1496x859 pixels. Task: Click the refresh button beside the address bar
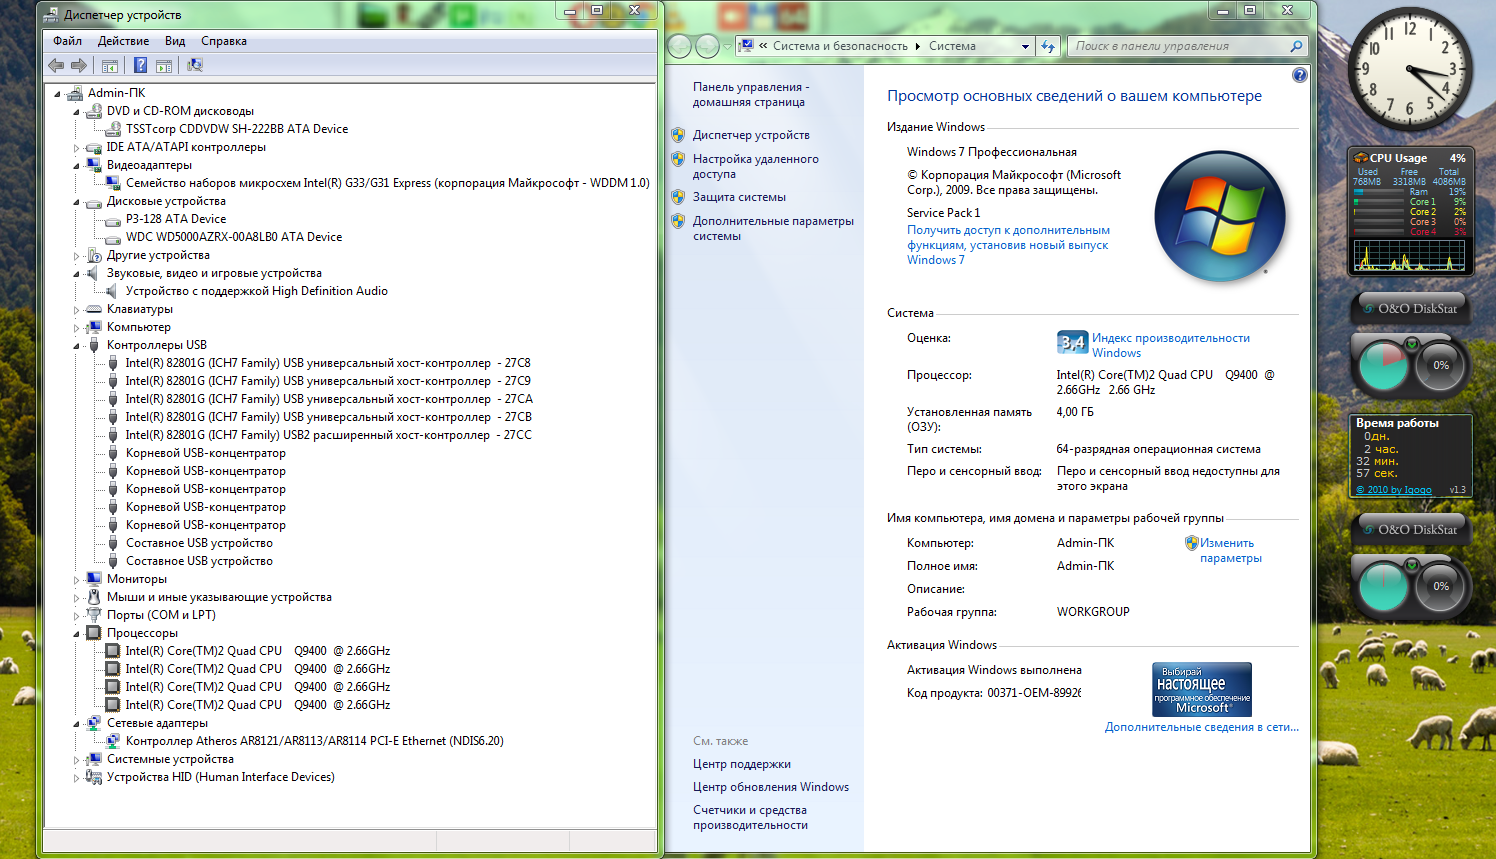(x=1048, y=46)
